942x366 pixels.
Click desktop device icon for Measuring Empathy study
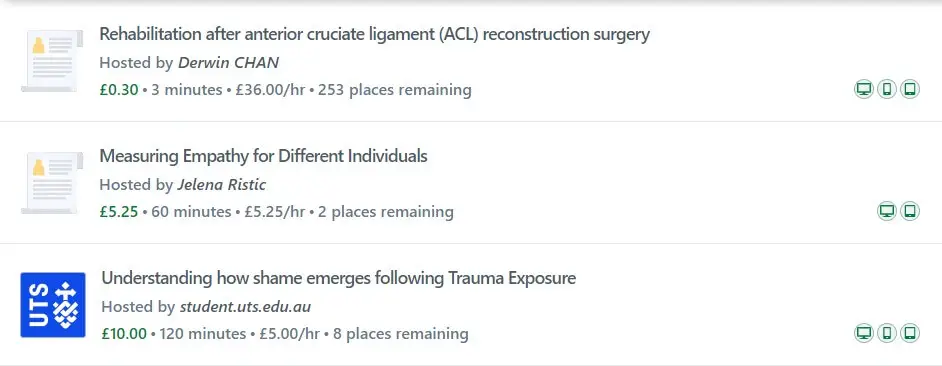[887, 212]
